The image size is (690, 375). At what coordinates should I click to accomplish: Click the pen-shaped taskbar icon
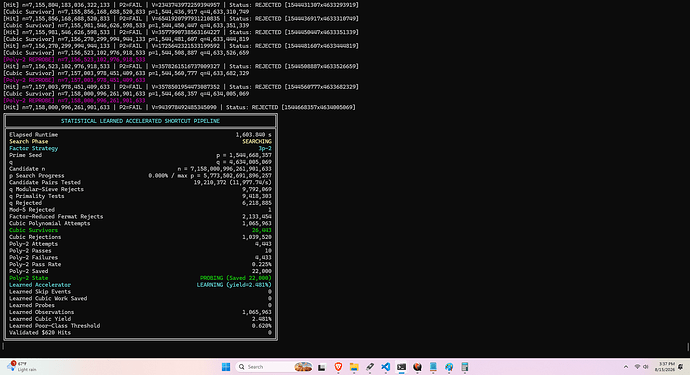pyautogui.click(x=370, y=367)
